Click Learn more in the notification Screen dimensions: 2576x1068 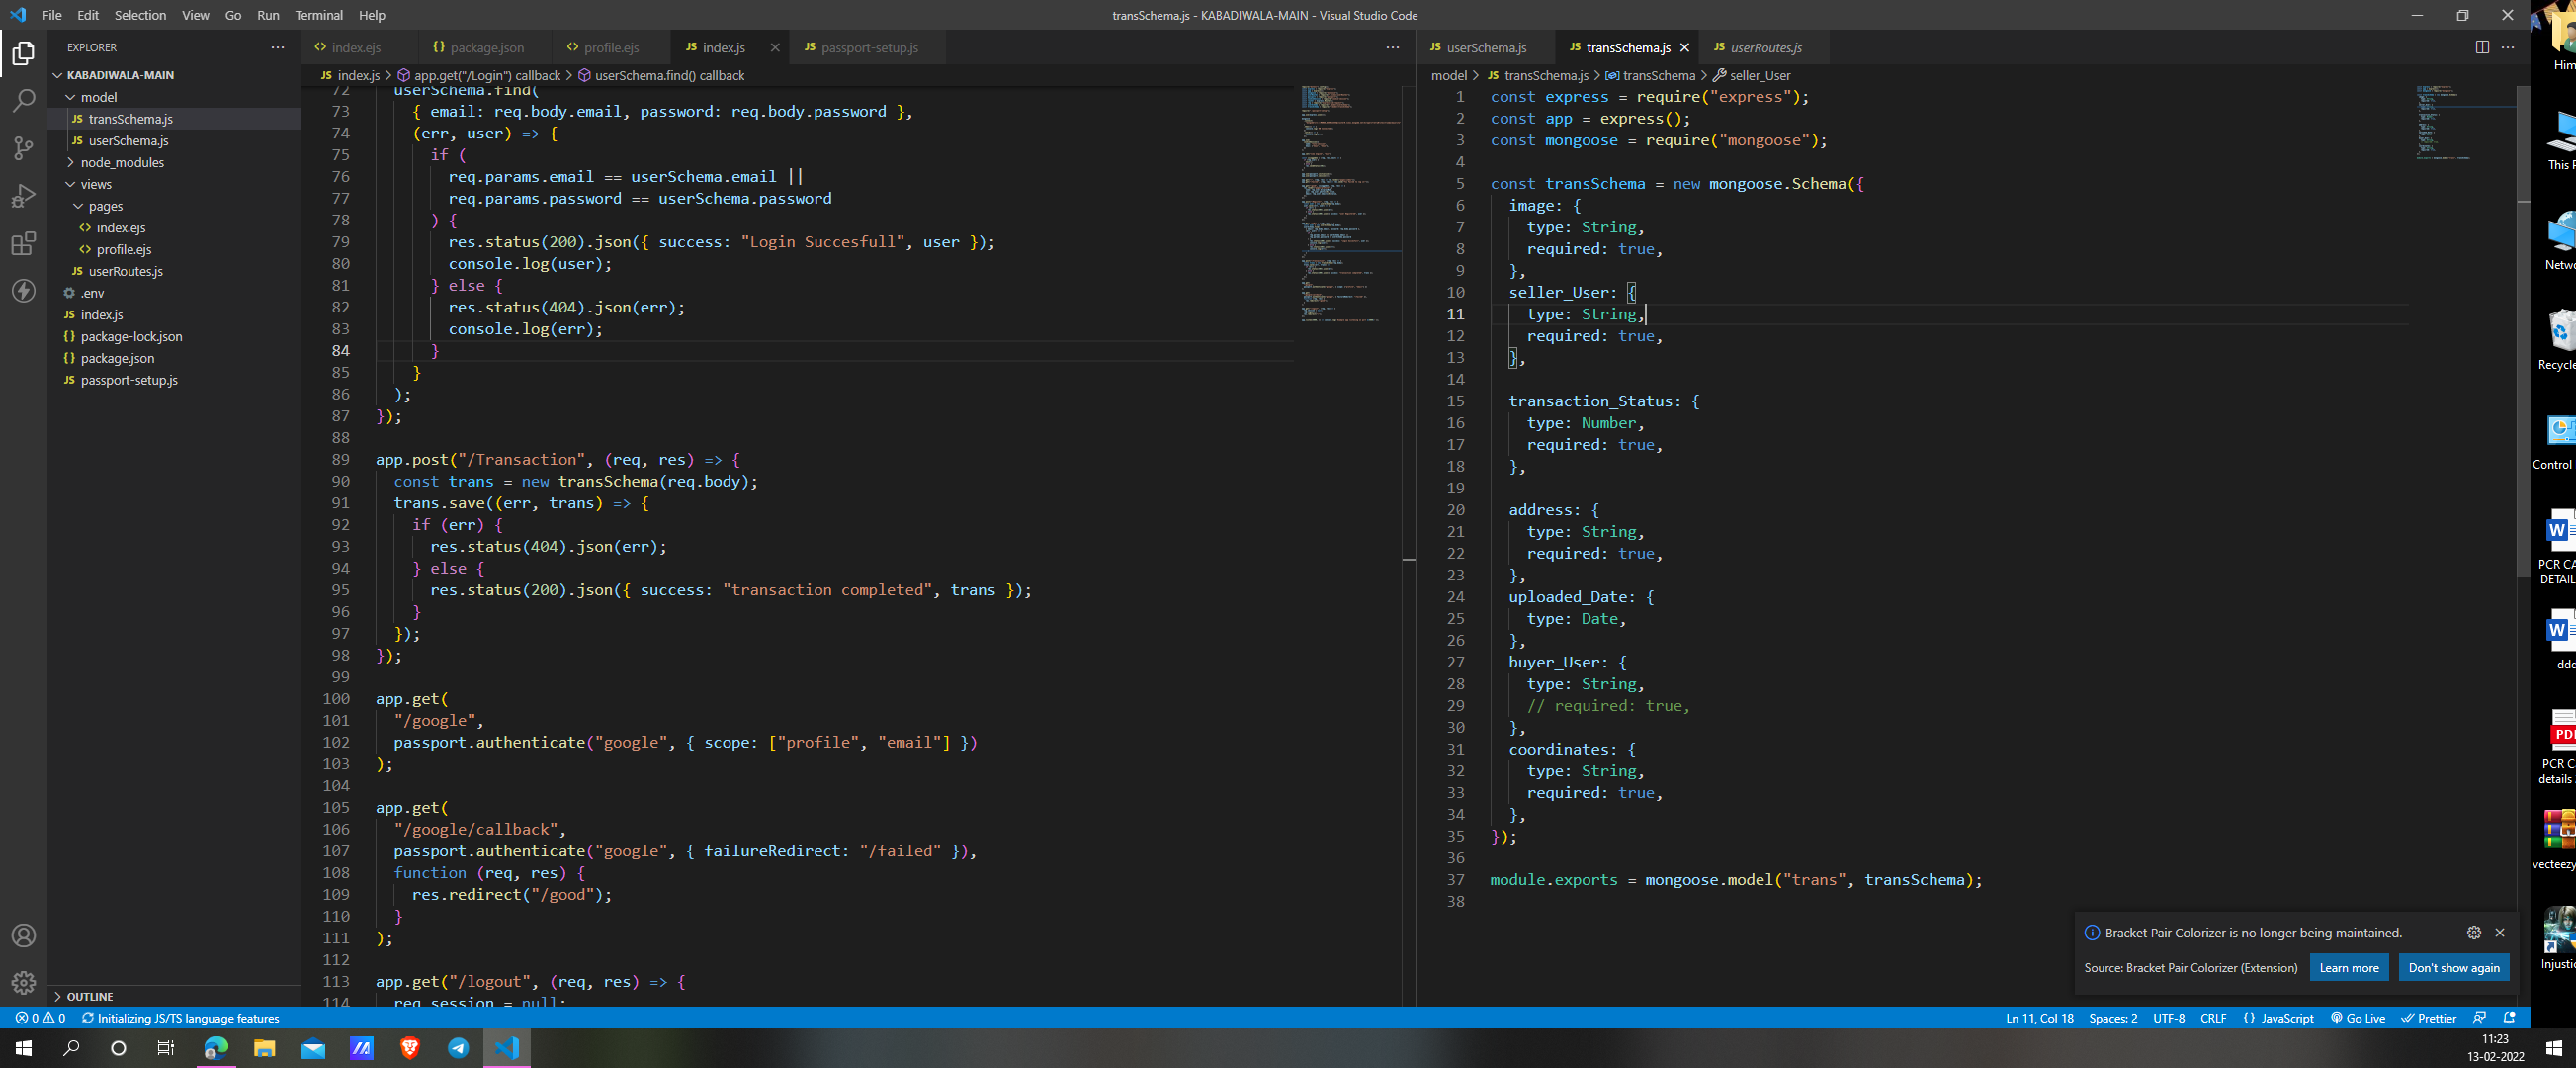[2348, 967]
